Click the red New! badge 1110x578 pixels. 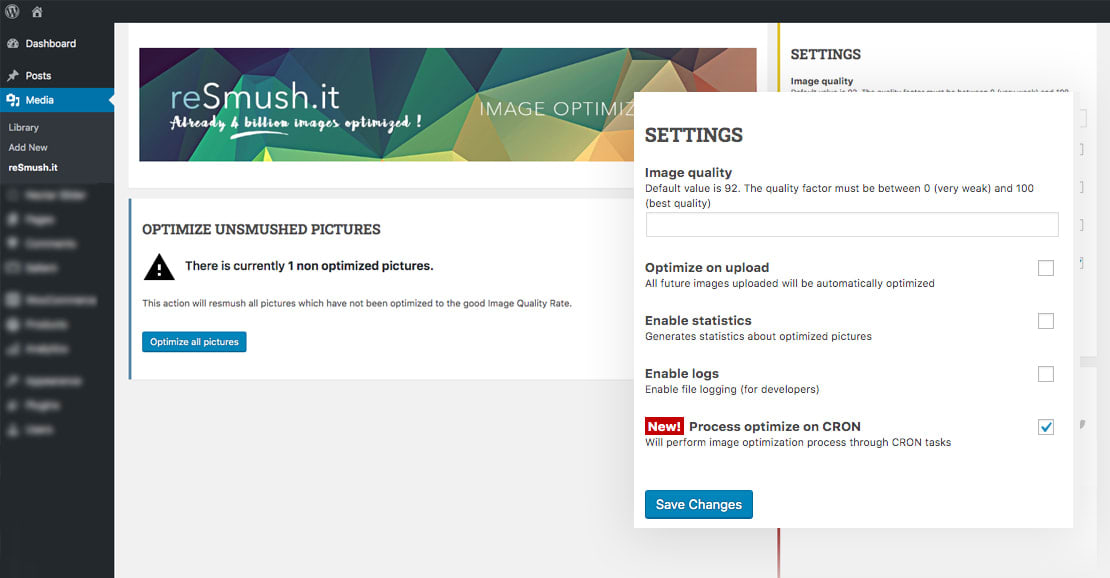coord(664,426)
